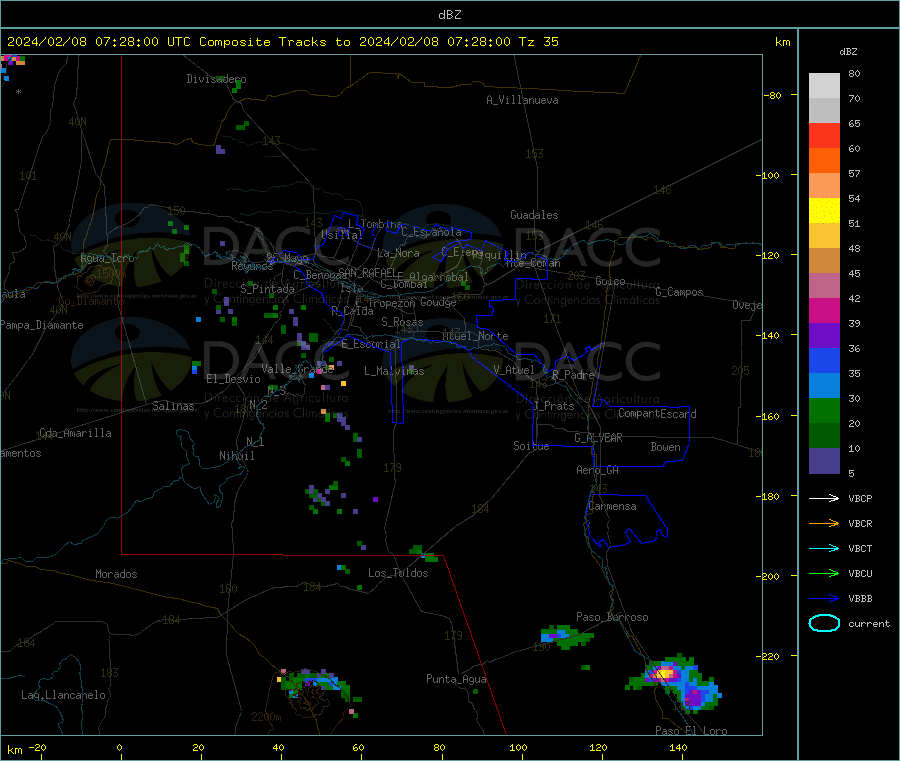900x761 pixels.
Task: Click the 'CompartEscard' map label
Action: click(x=657, y=414)
